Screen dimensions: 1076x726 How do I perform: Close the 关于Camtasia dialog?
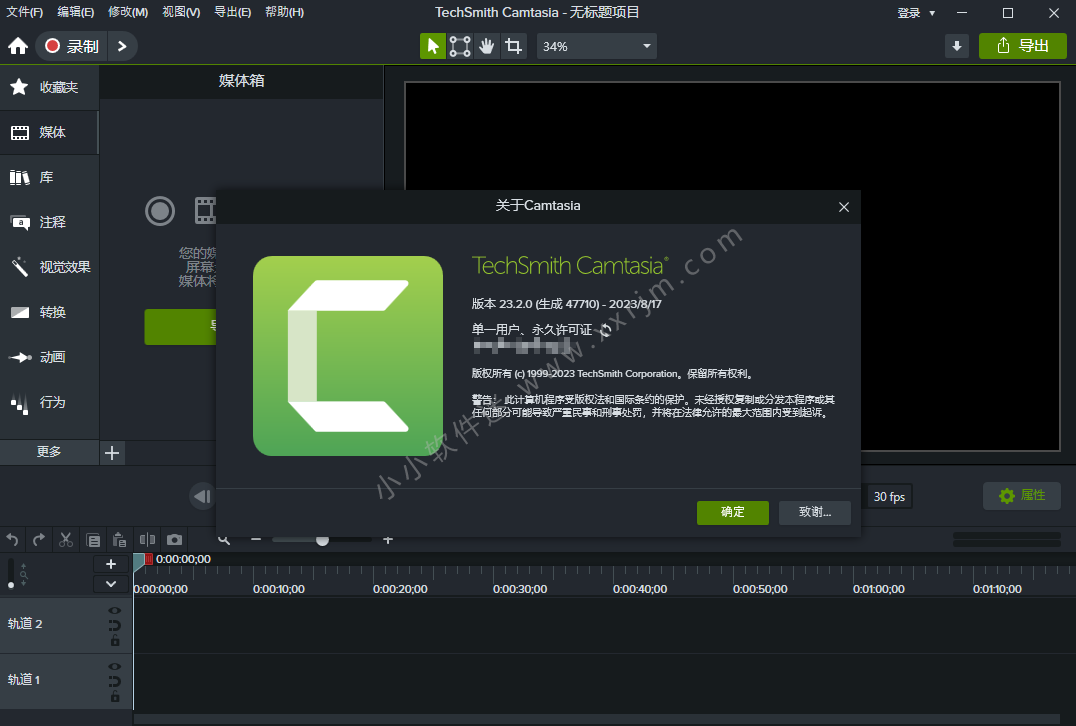[844, 207]
